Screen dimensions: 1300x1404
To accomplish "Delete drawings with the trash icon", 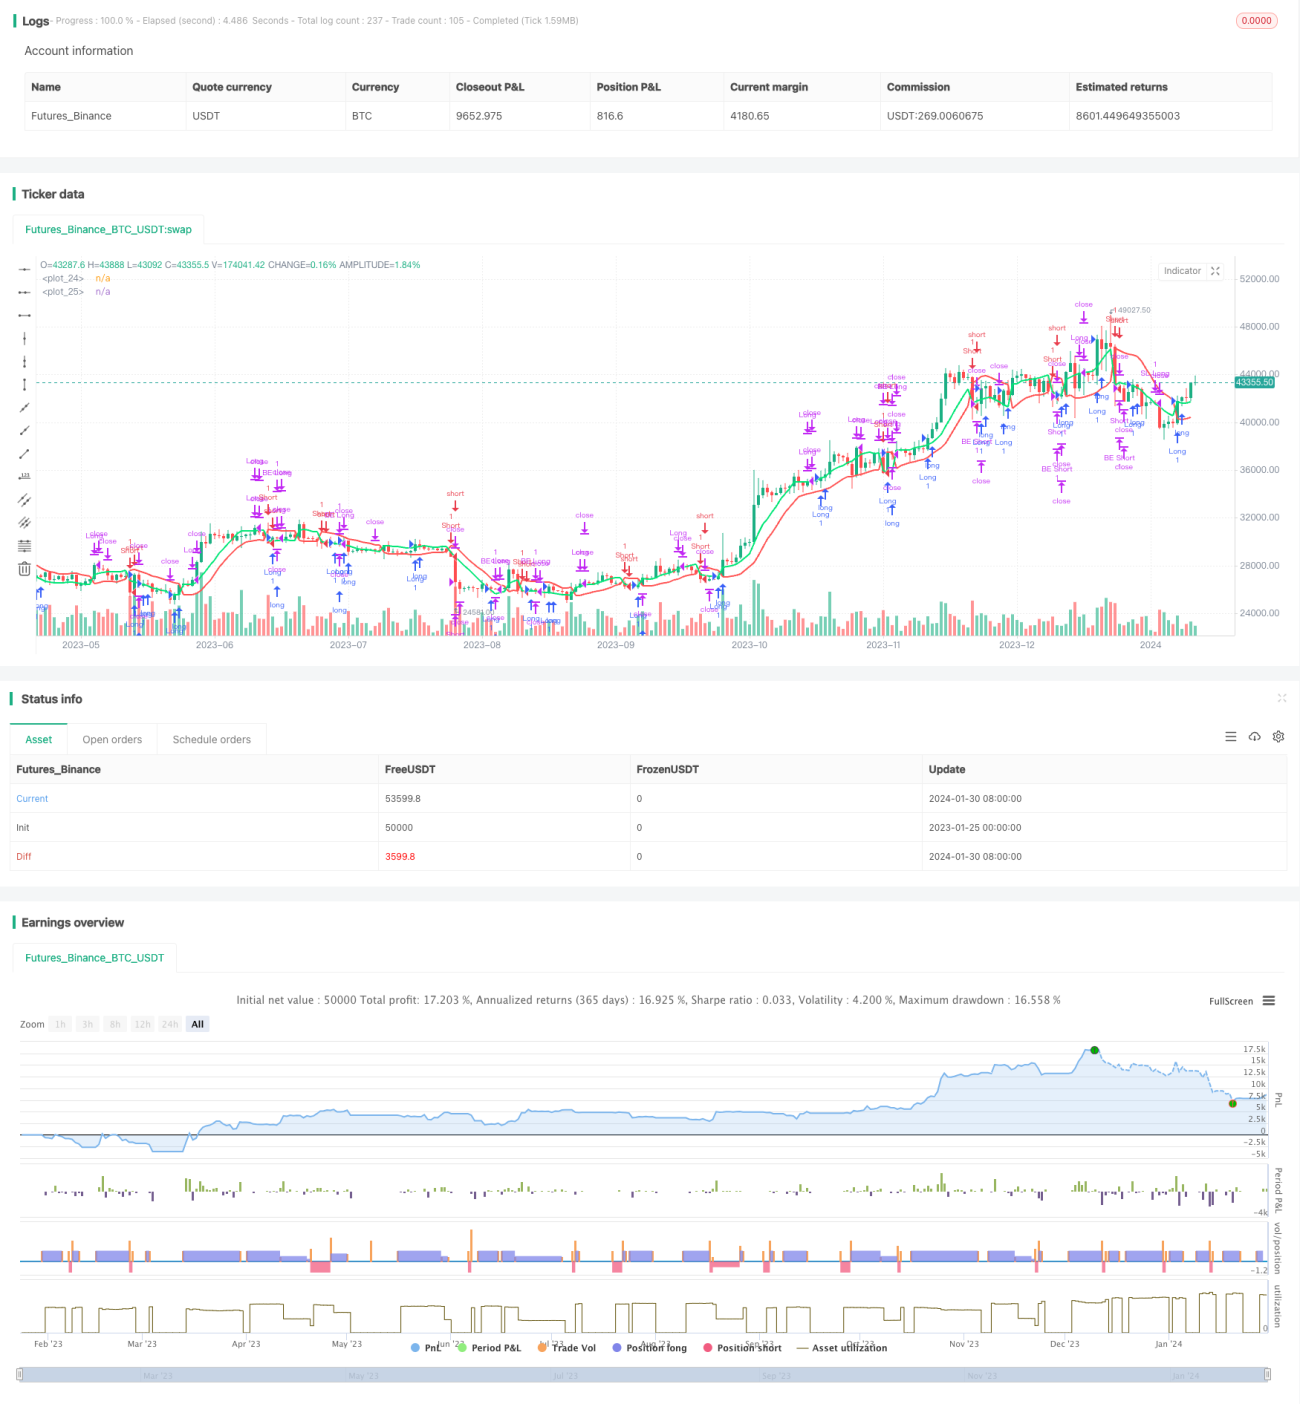I will click(24, 569).
